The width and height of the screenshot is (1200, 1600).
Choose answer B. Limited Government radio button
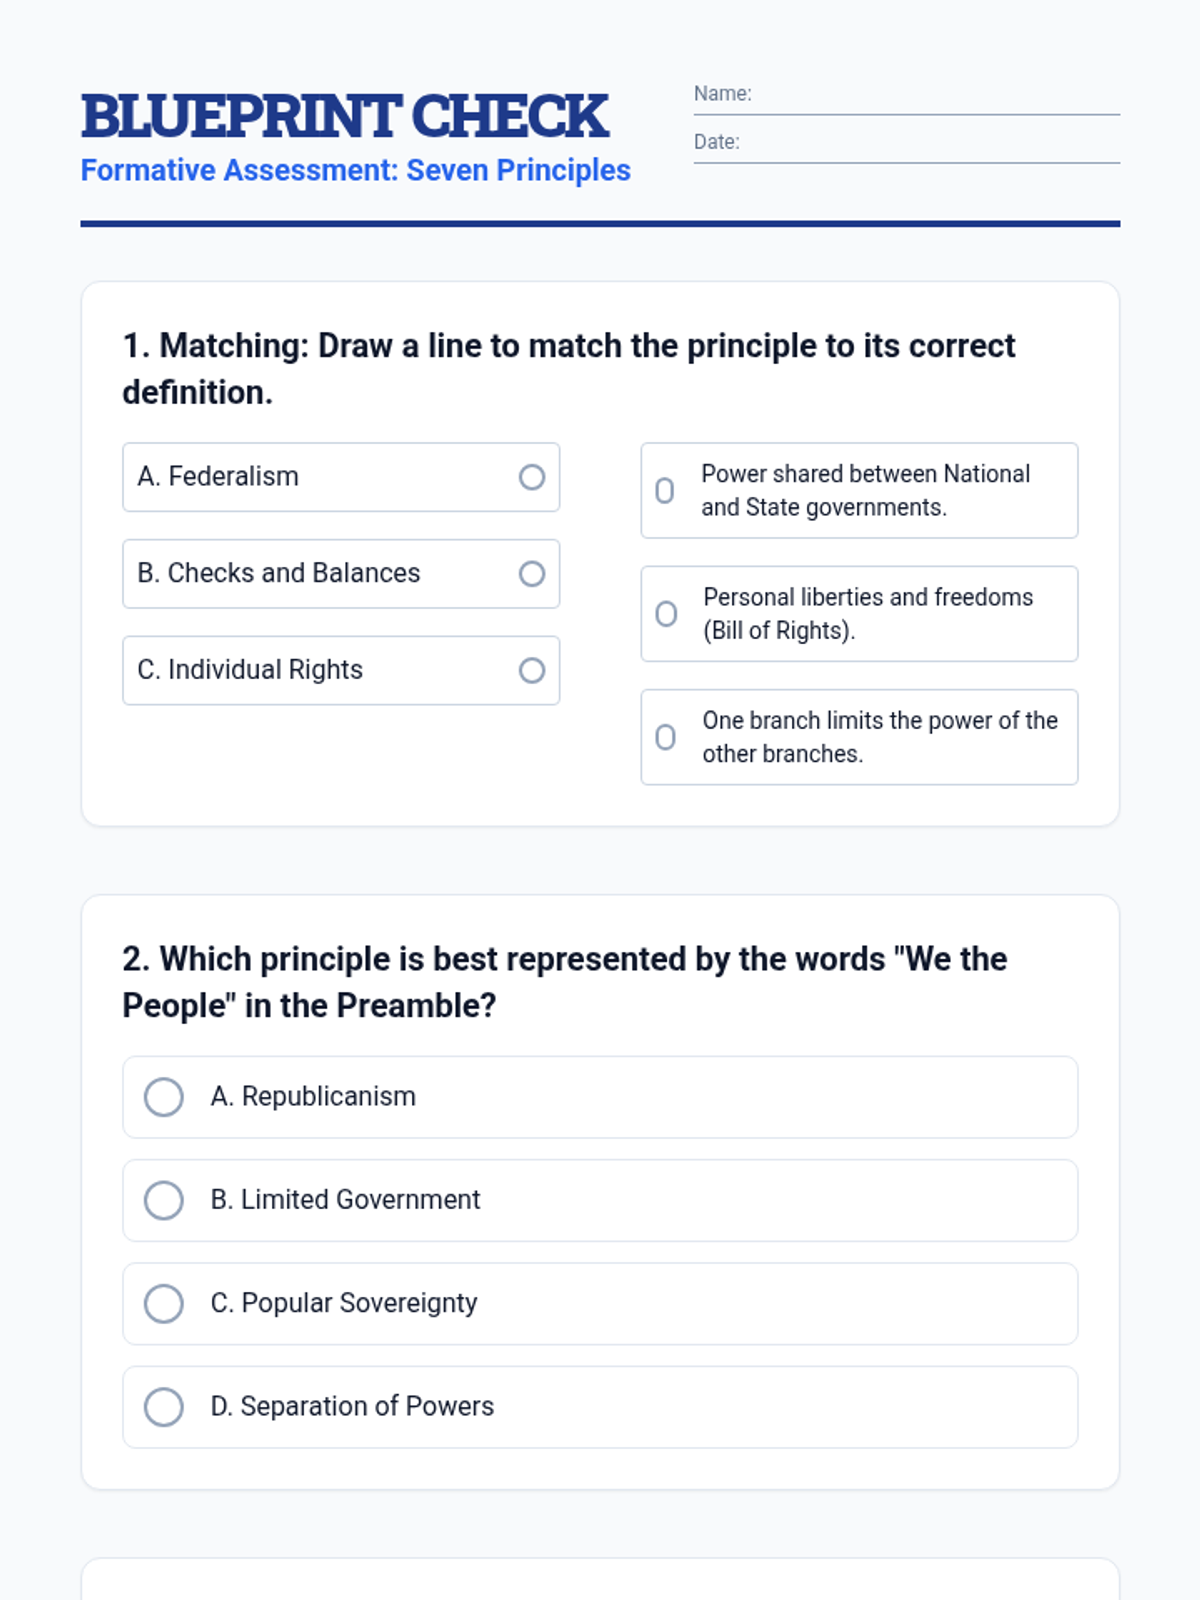164,1200
